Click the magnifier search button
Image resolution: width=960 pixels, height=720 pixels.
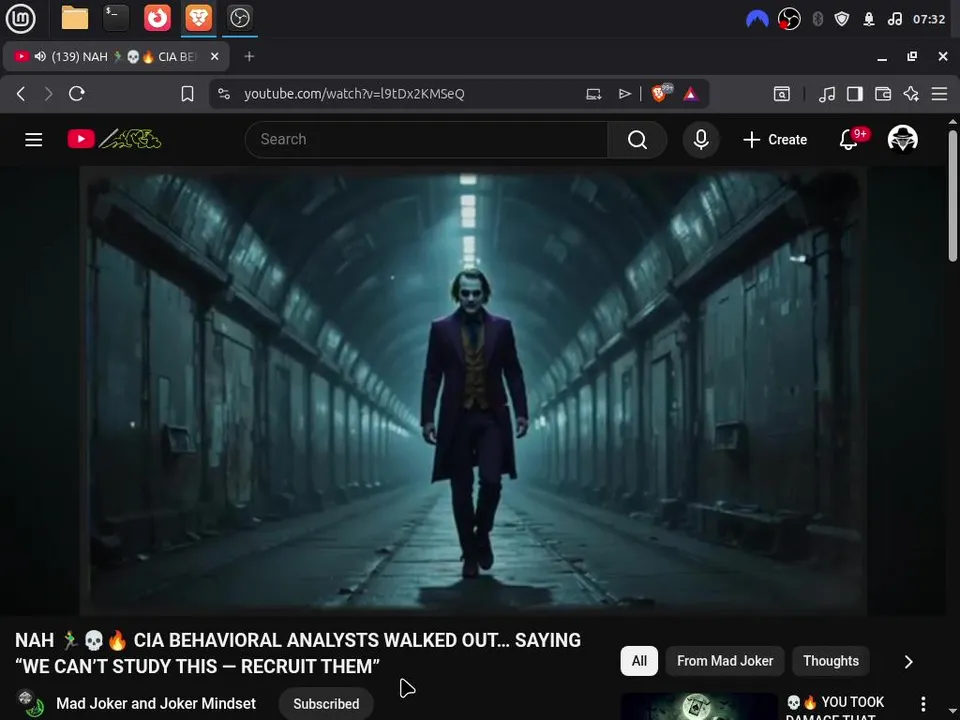pyautogui.click(x=637, y=140)
